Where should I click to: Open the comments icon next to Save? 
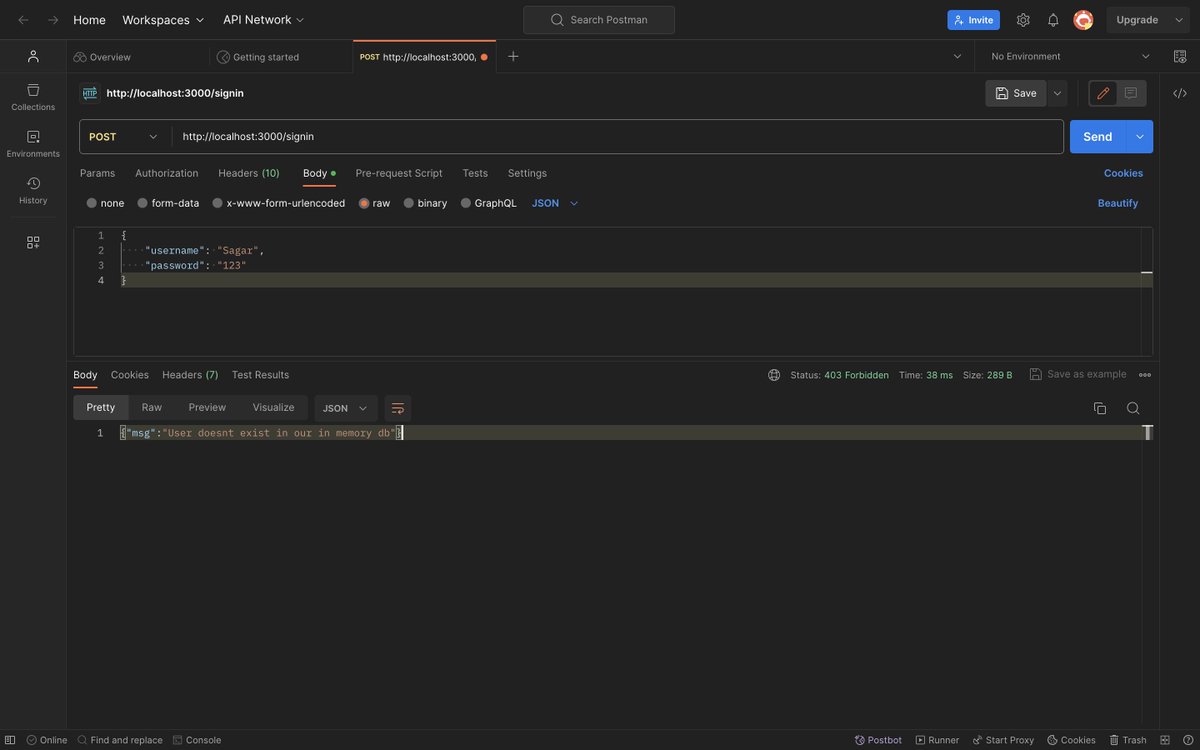coord(1131,93)
